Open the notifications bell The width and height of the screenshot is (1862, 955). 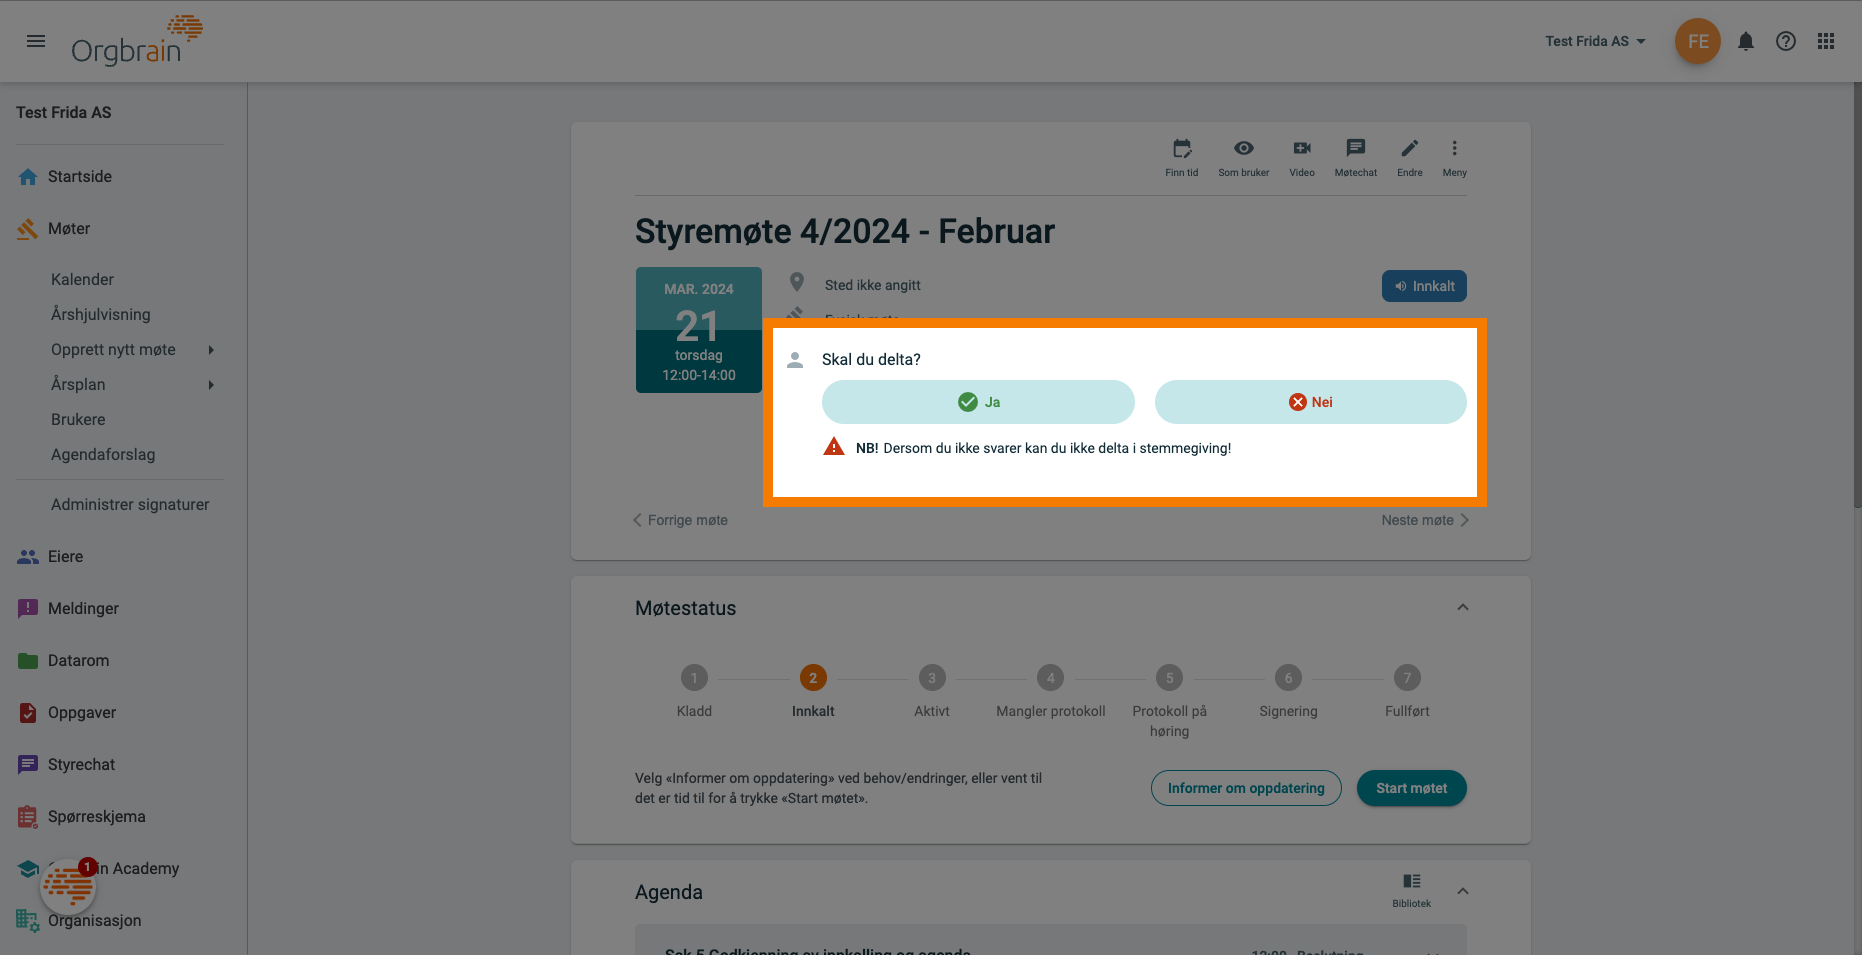1745,41
